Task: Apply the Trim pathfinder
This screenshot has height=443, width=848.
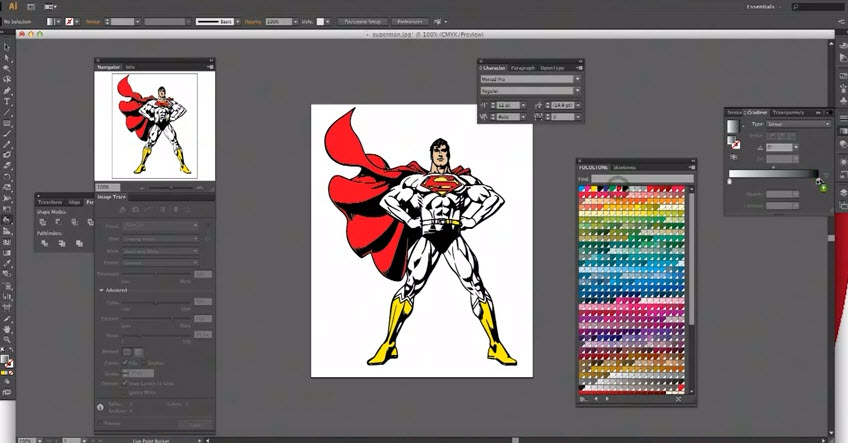Action: pos(62,243)
